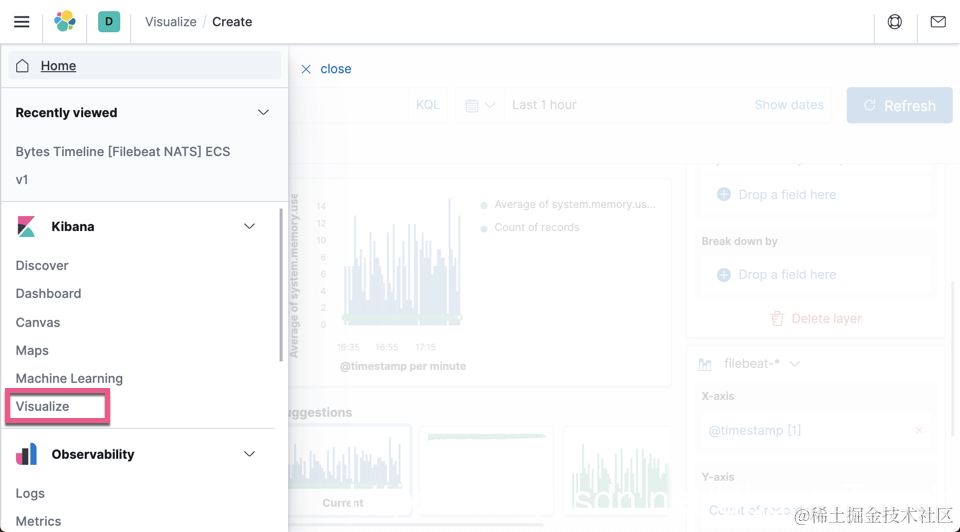The width and height of the screenshot is (960, 532).
Task: Open the help lifebuoy icon
Action: point(894,22)
